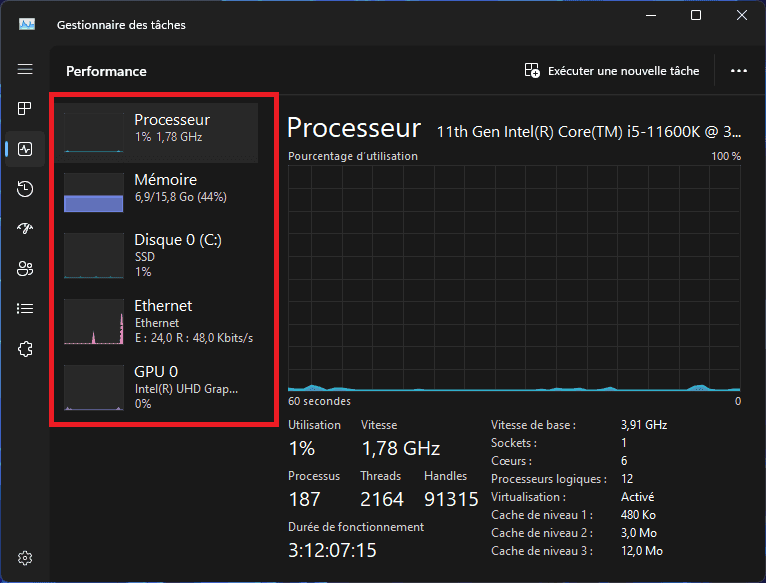The height and width of the screenshot is (583, 766).
Task: Click the Processeur mini graph thumbnail
Action: coord(94,132)
